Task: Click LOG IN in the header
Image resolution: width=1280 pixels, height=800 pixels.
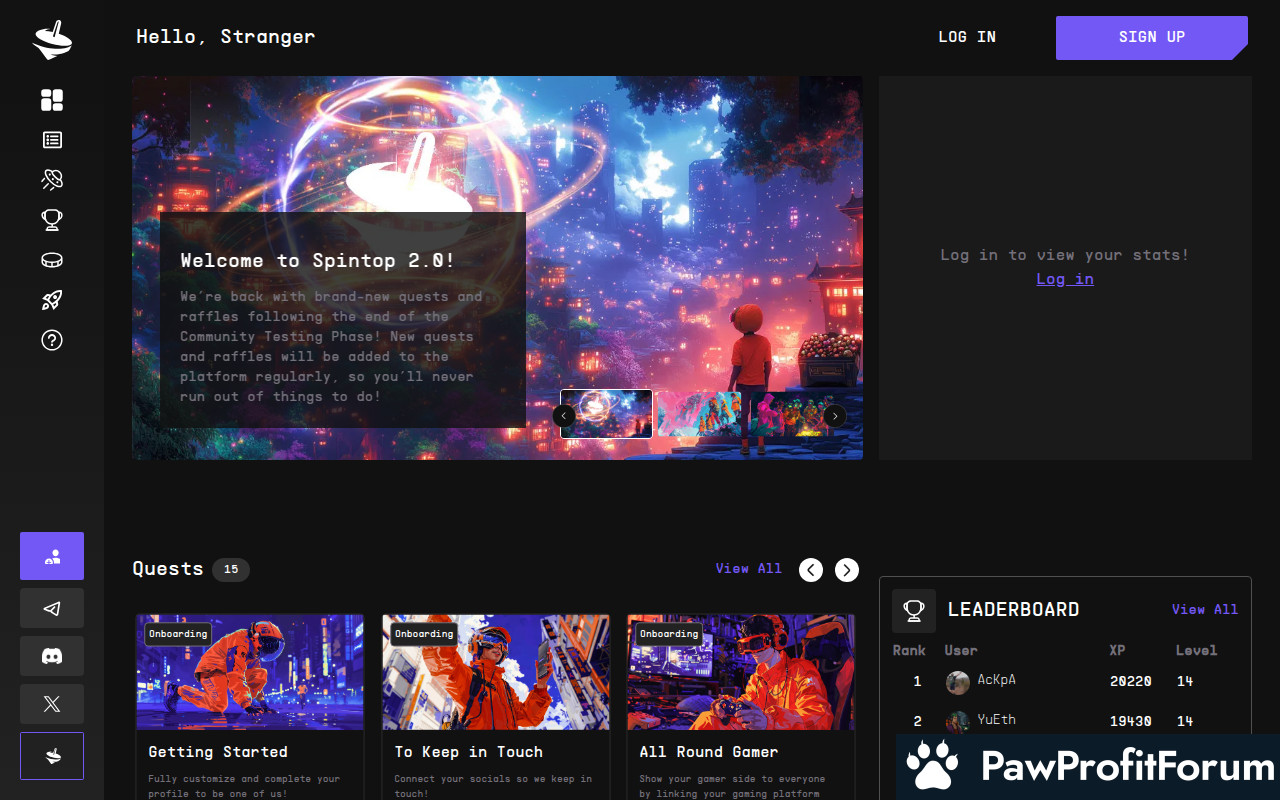Action: (967, 37)
